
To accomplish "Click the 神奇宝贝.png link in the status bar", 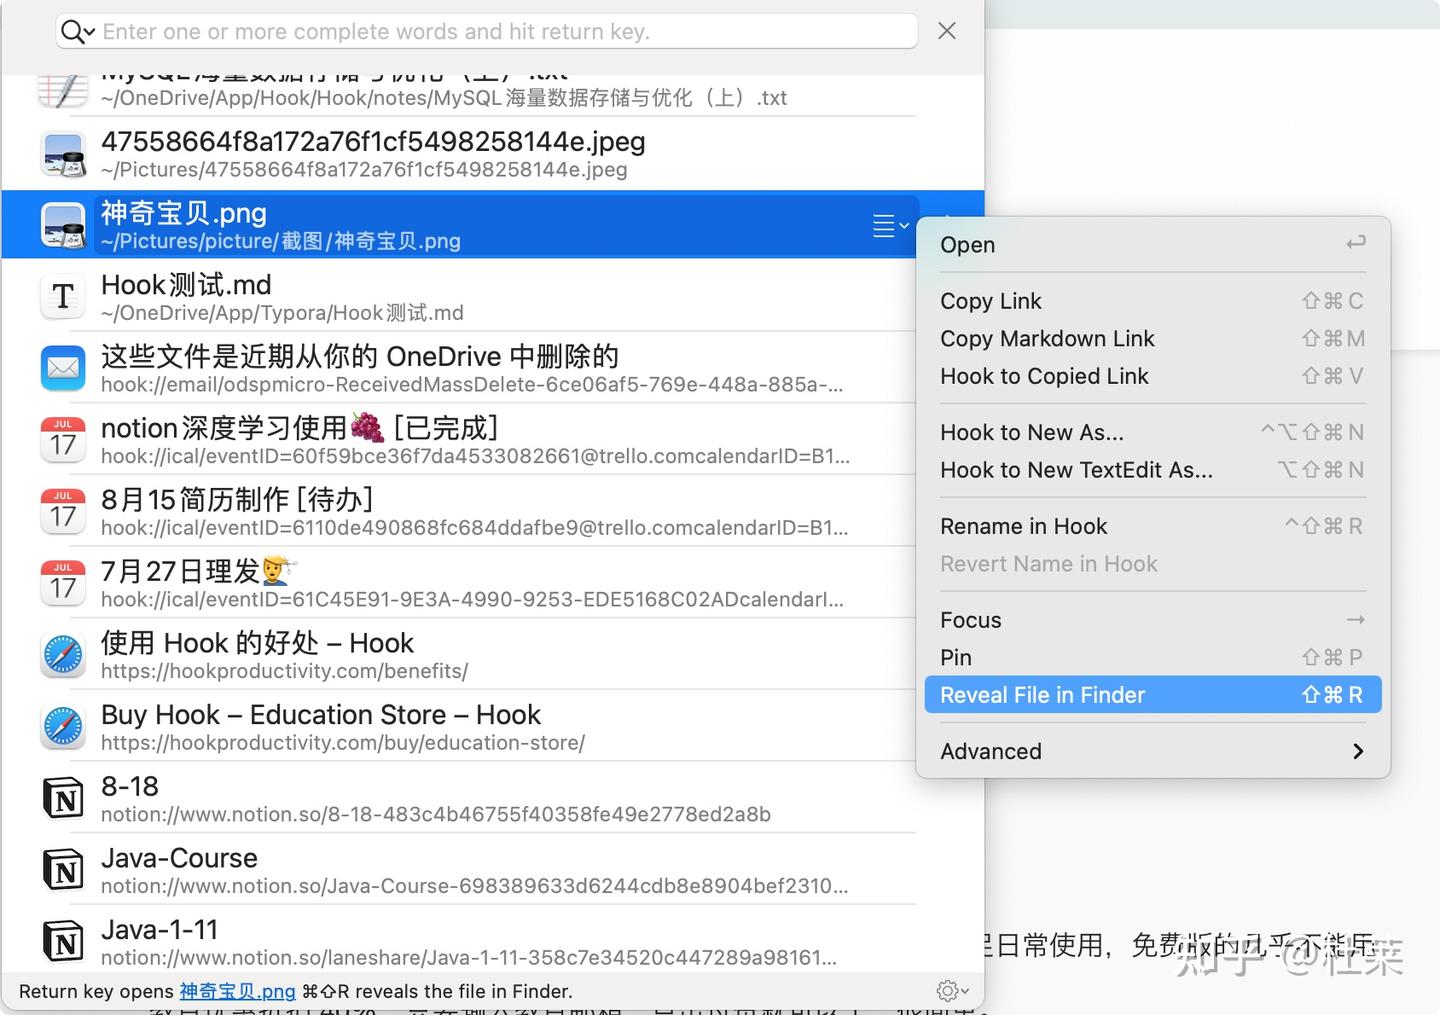I will pos(237,991).
